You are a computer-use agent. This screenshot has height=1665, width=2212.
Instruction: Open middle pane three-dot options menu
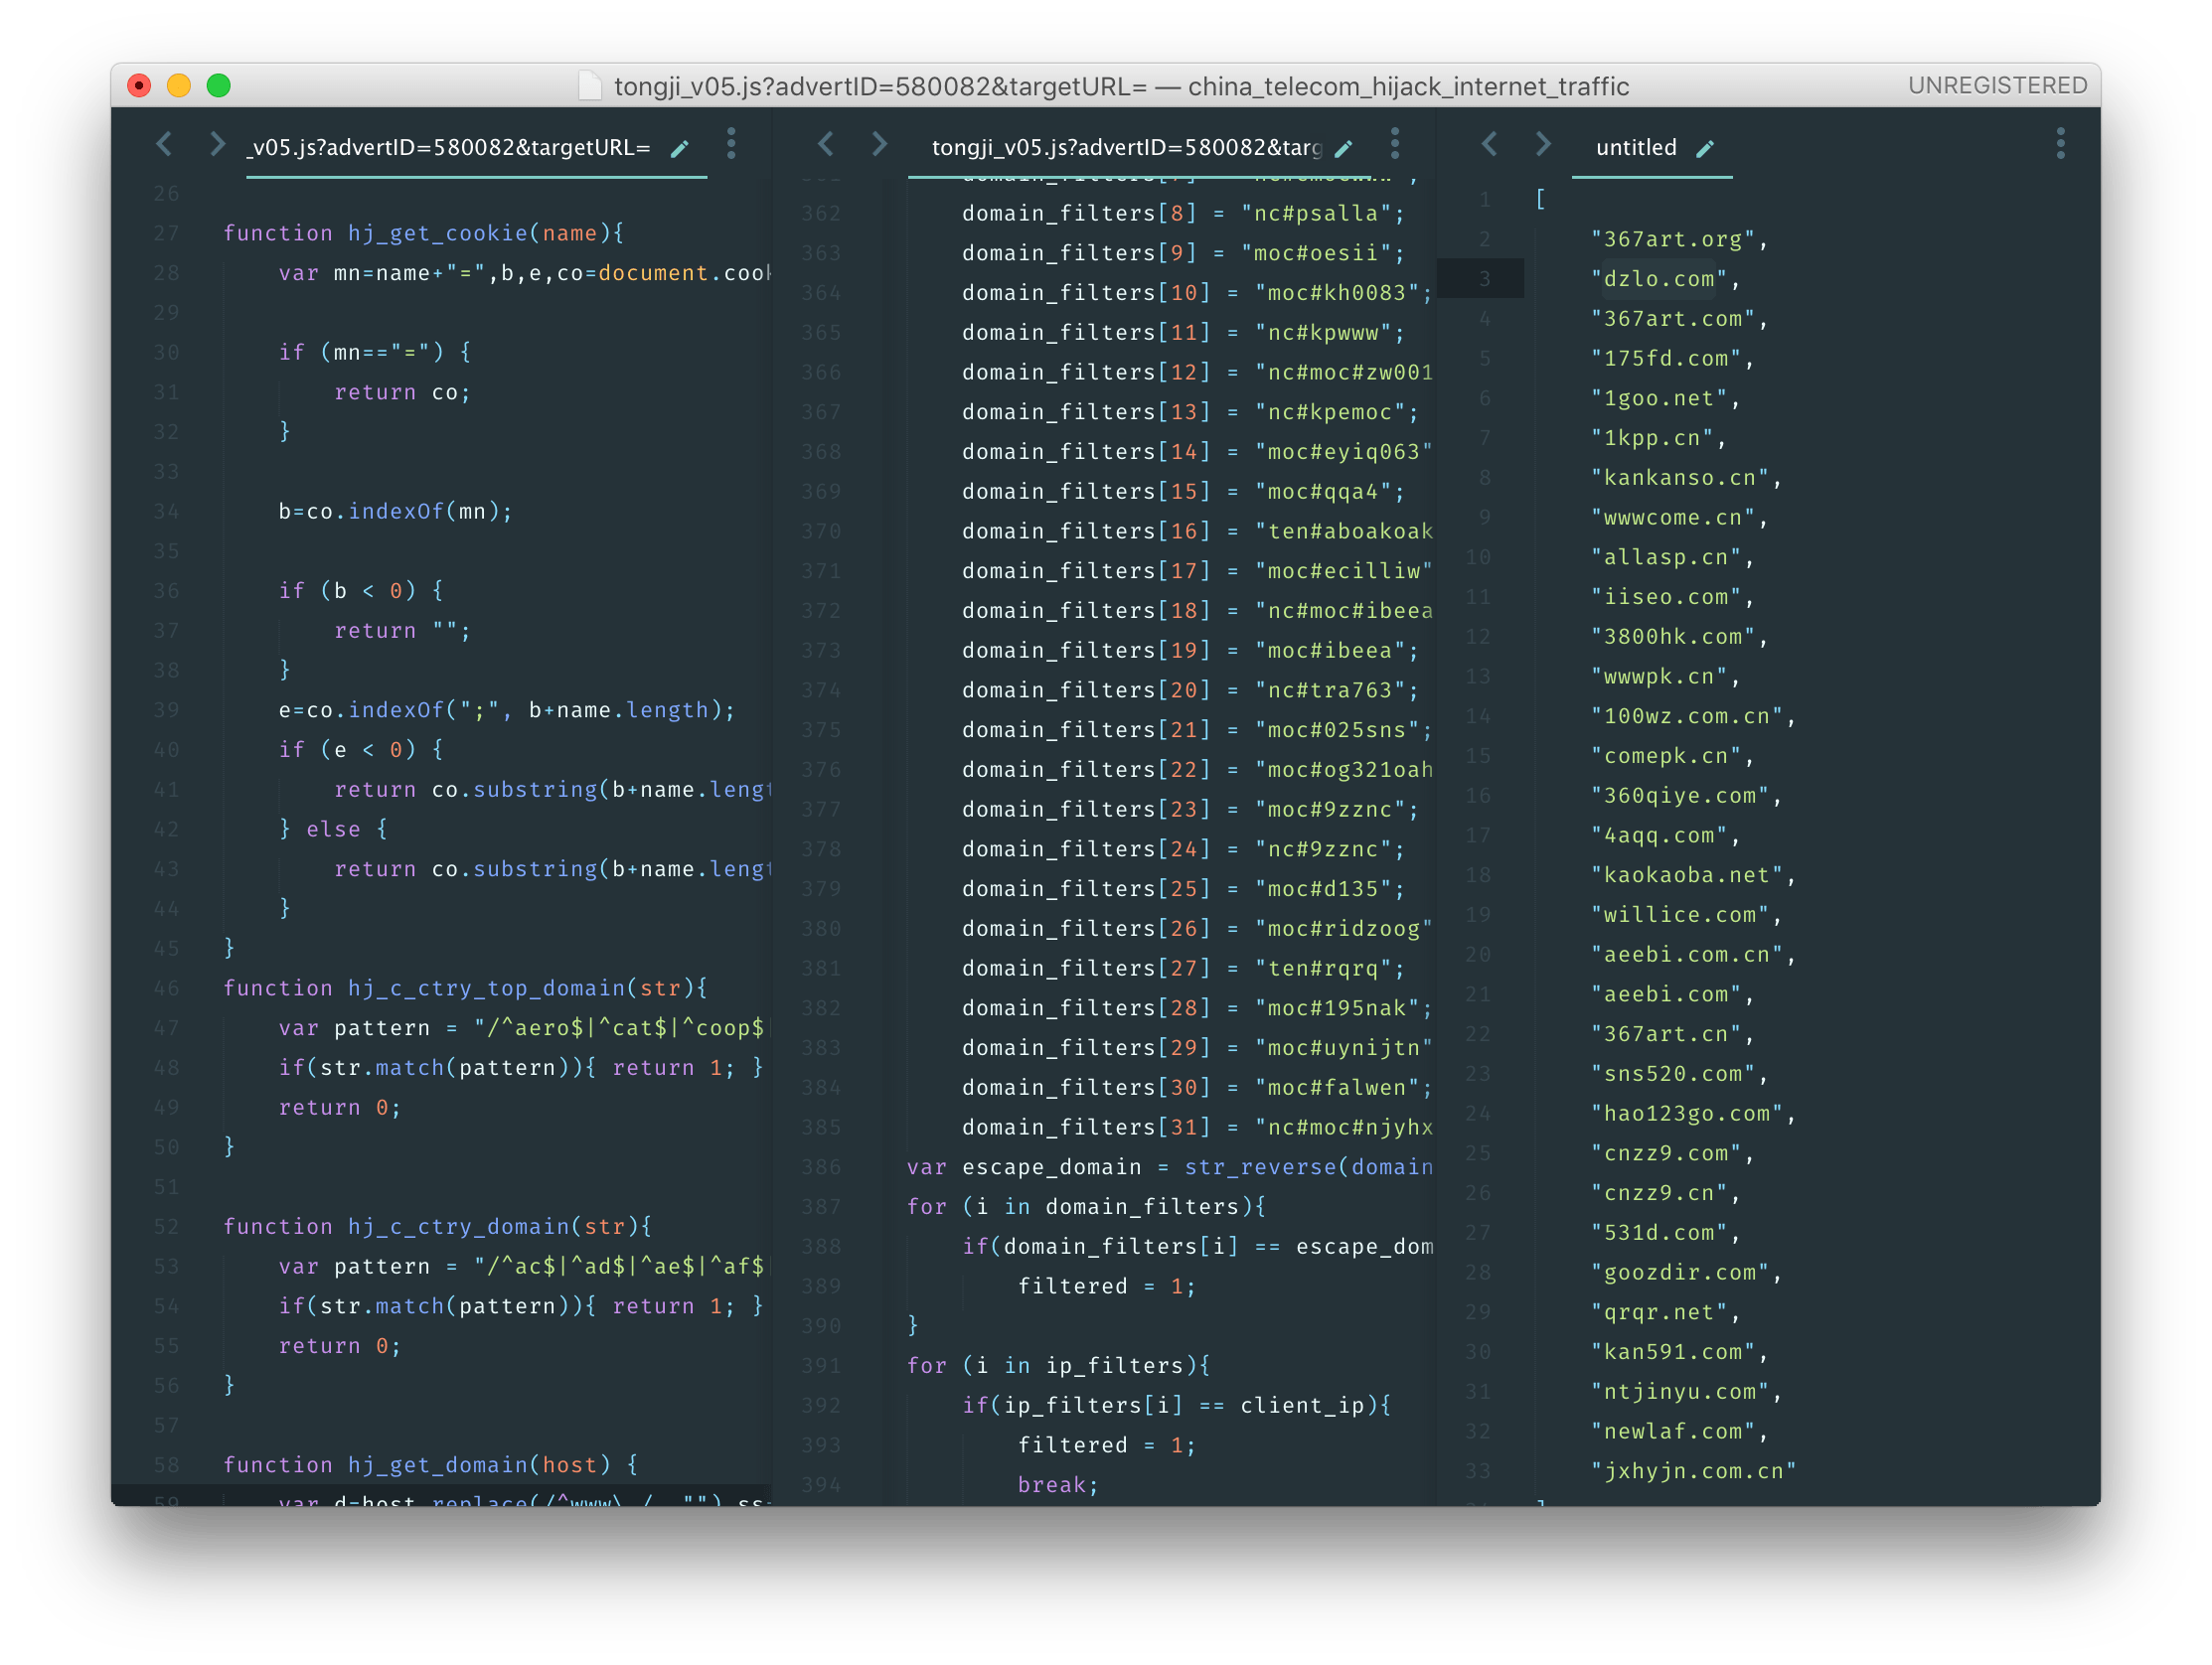pyautogui.click(x=1395, y=144)
